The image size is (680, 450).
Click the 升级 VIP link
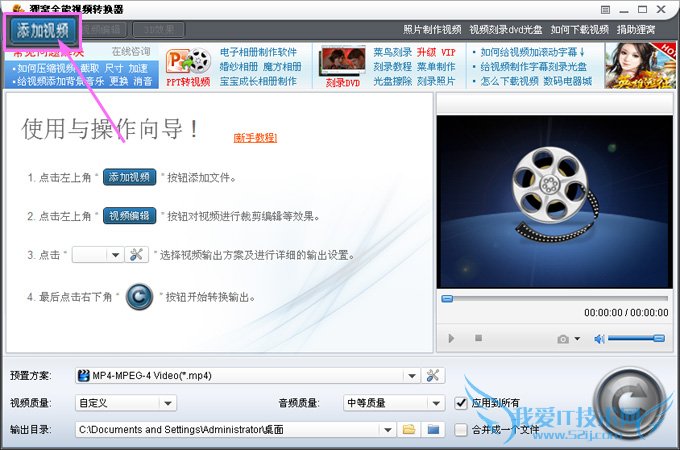click(x=436, y=52)
